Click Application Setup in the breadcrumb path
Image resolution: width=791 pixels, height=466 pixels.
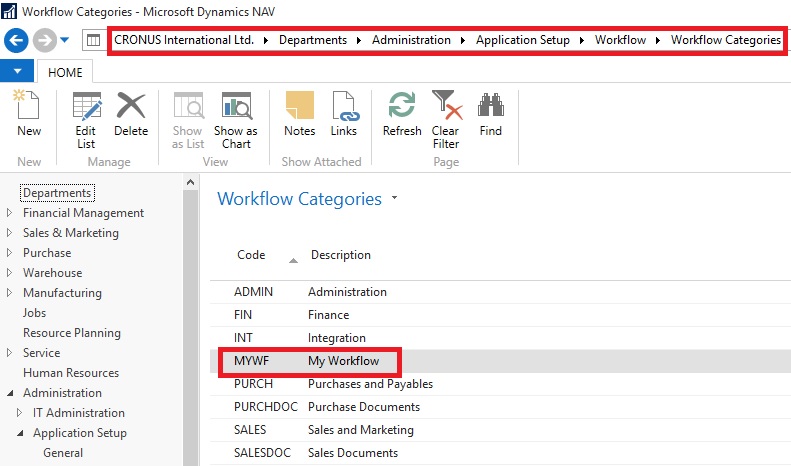(522, 40)
